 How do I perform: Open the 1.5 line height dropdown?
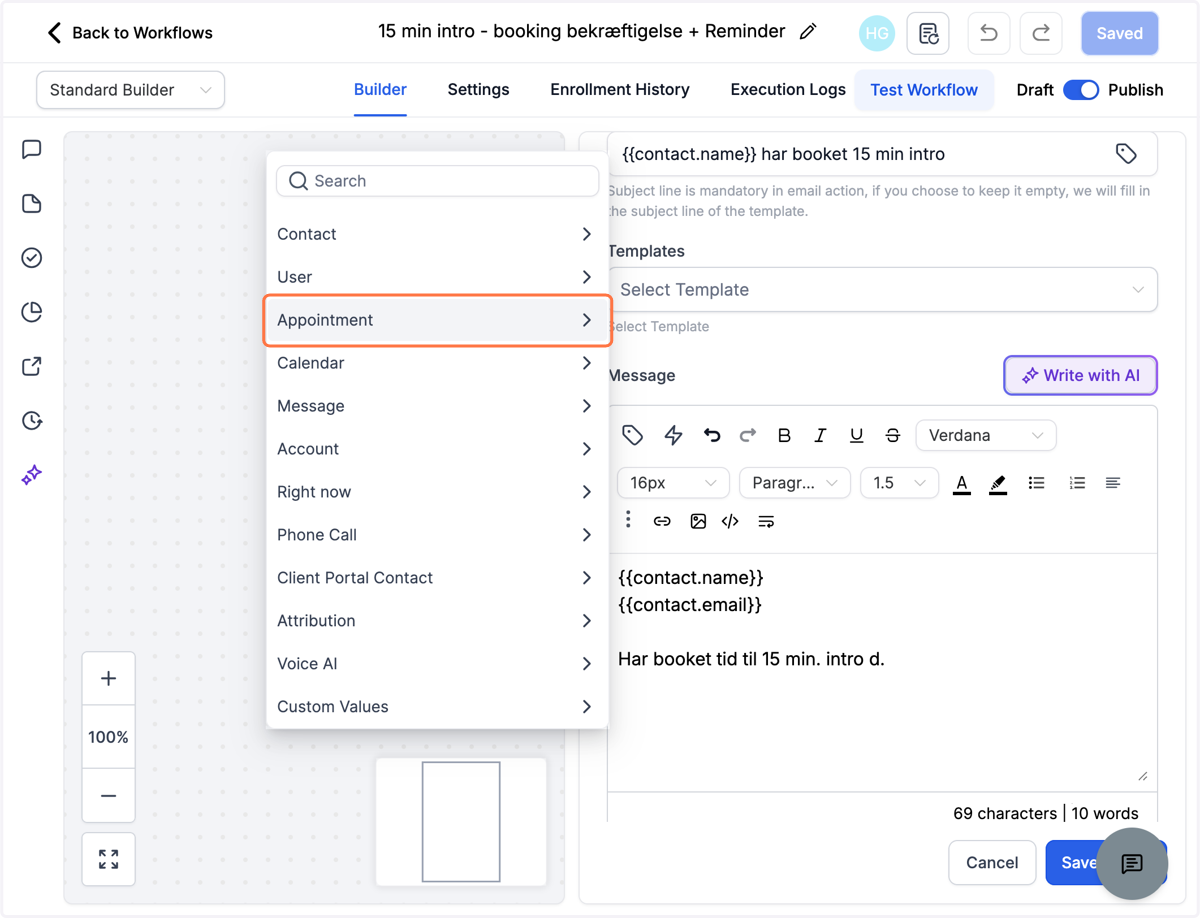pos(899,483)
